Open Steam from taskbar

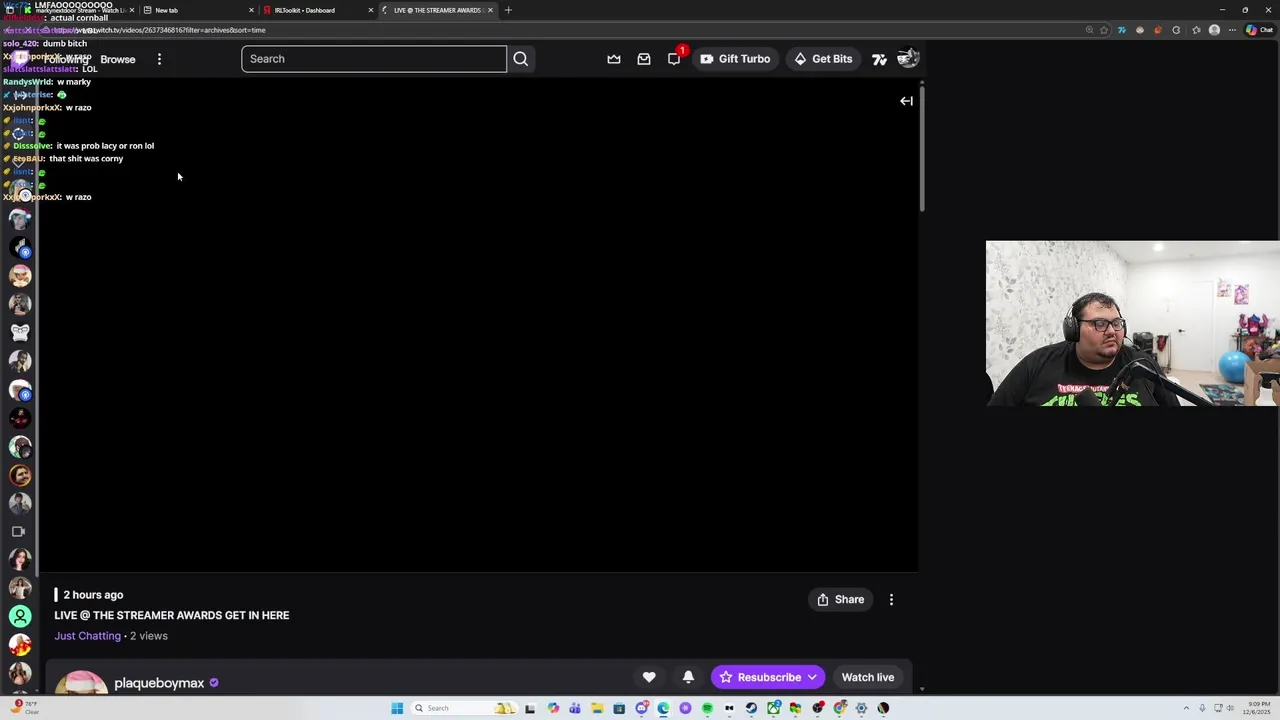click(x=751, y=708)
